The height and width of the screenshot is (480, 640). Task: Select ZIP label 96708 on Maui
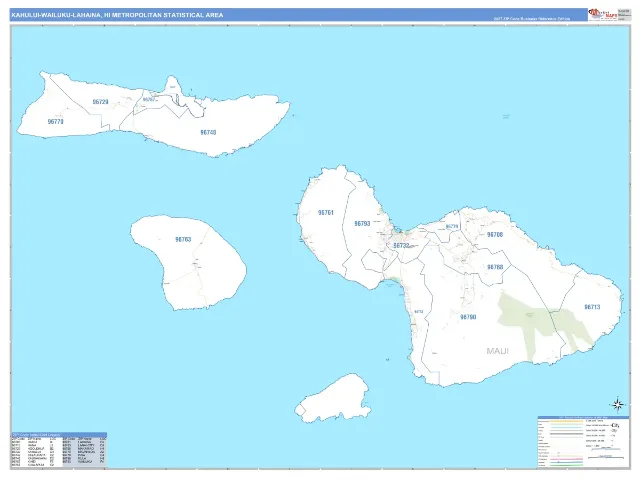tap(495, 235)
